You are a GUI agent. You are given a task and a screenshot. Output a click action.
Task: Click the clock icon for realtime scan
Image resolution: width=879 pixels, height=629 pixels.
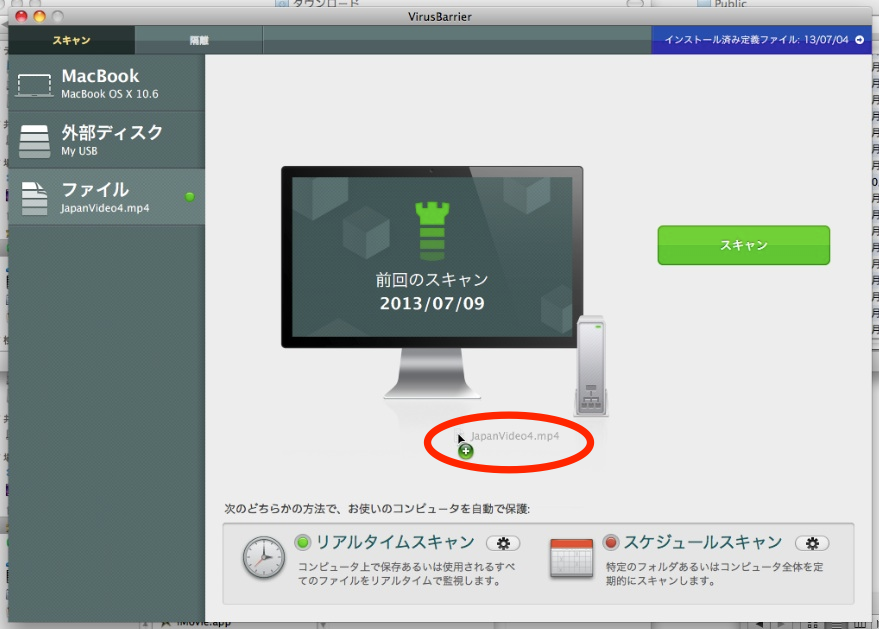pos(263,557)
